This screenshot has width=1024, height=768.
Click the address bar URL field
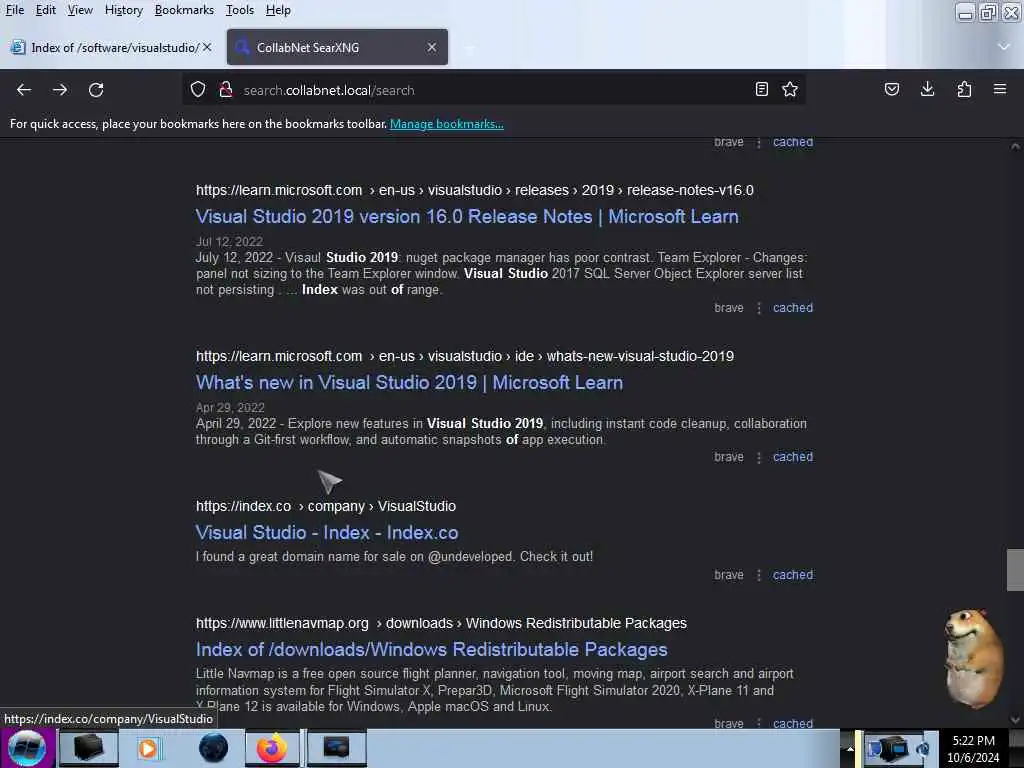click(x=493, y=90)
